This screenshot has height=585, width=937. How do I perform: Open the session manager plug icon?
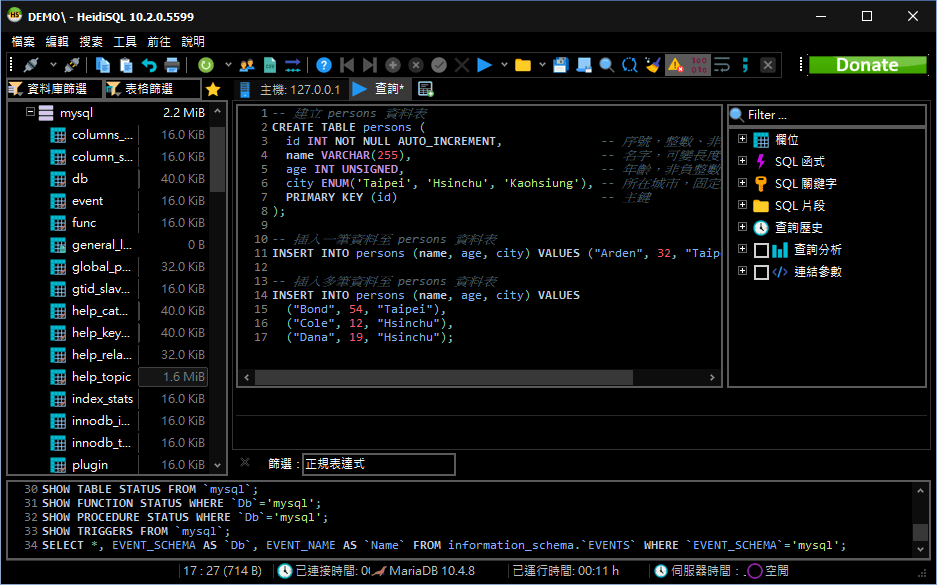[x=31, y=65]
